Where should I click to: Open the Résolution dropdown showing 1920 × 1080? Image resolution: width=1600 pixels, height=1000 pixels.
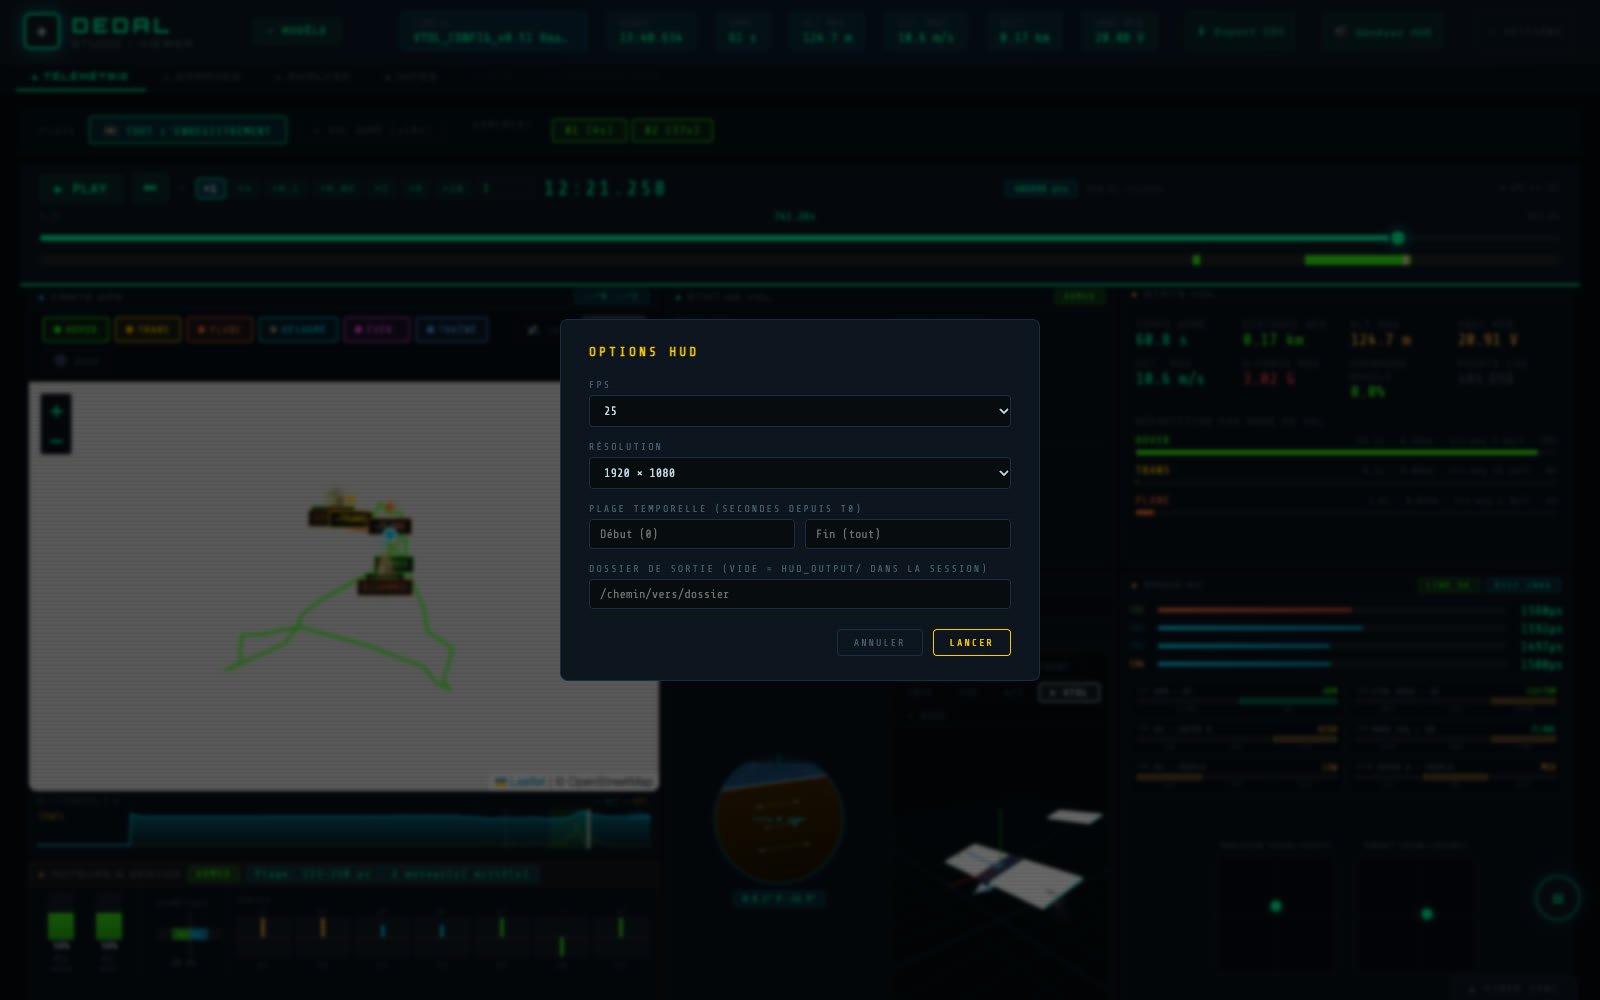[799, 473]
